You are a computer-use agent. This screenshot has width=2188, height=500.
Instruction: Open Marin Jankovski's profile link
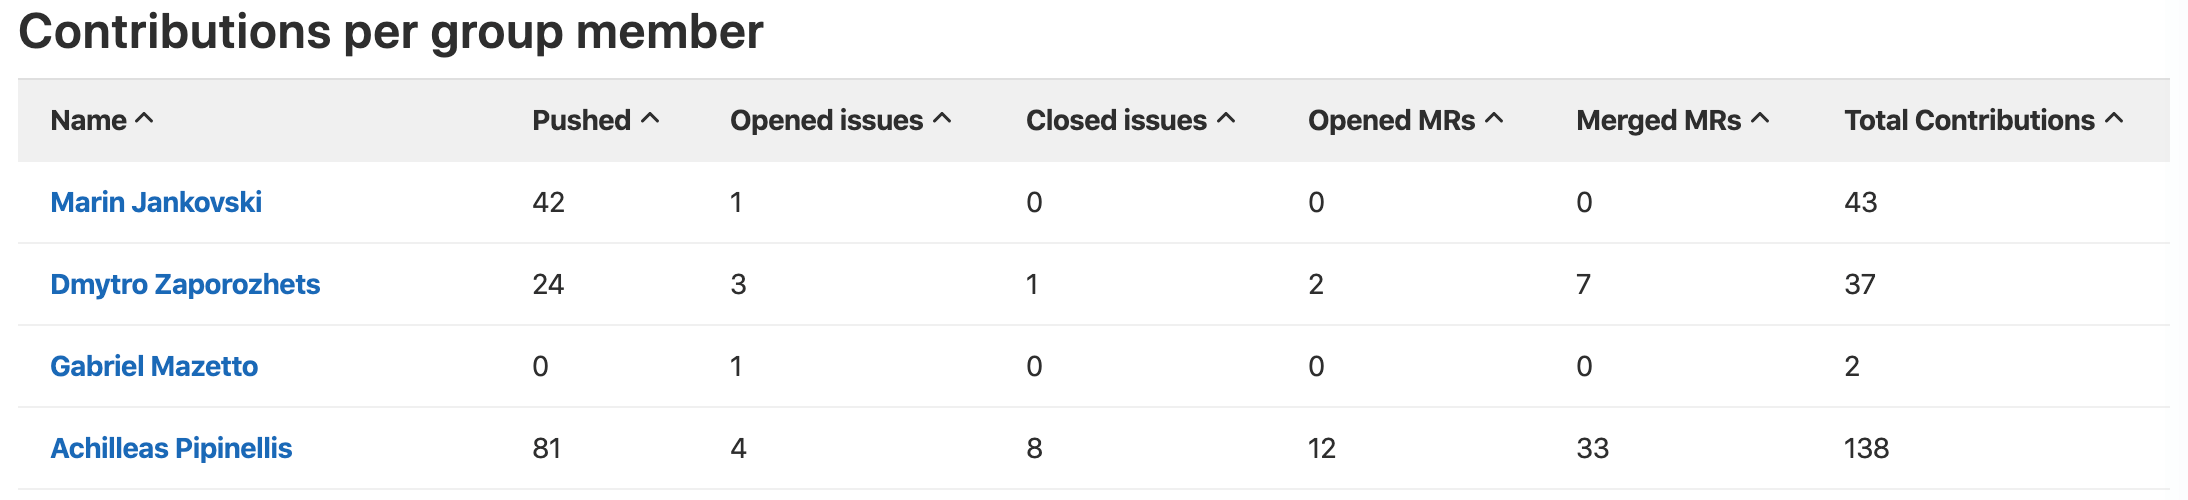pos(156,202)
